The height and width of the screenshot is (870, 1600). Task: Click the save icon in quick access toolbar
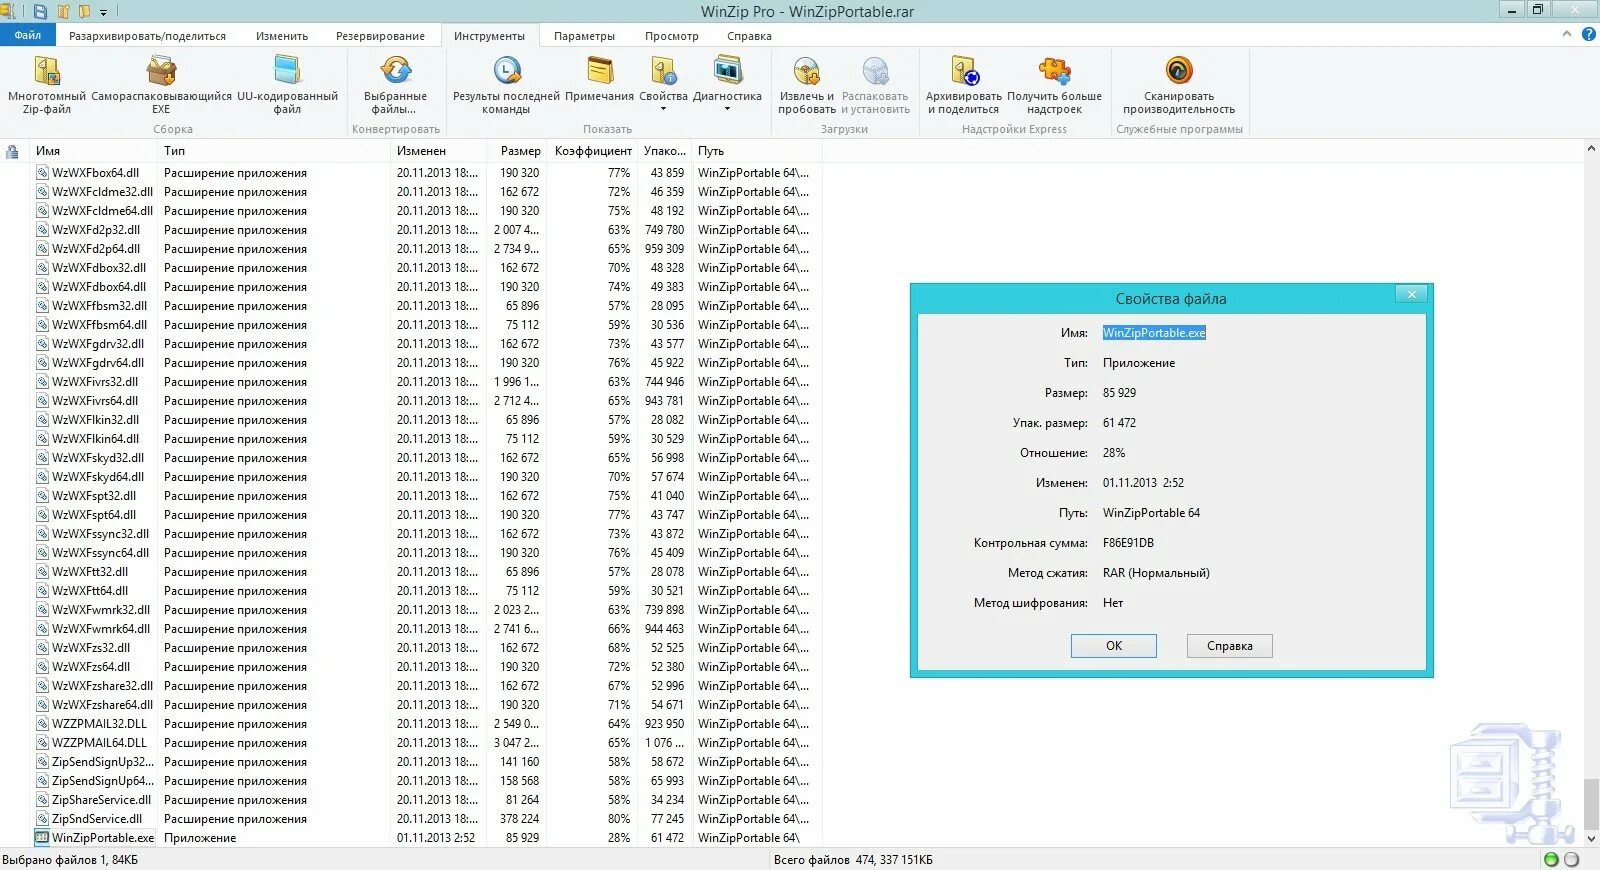[40, 12]
